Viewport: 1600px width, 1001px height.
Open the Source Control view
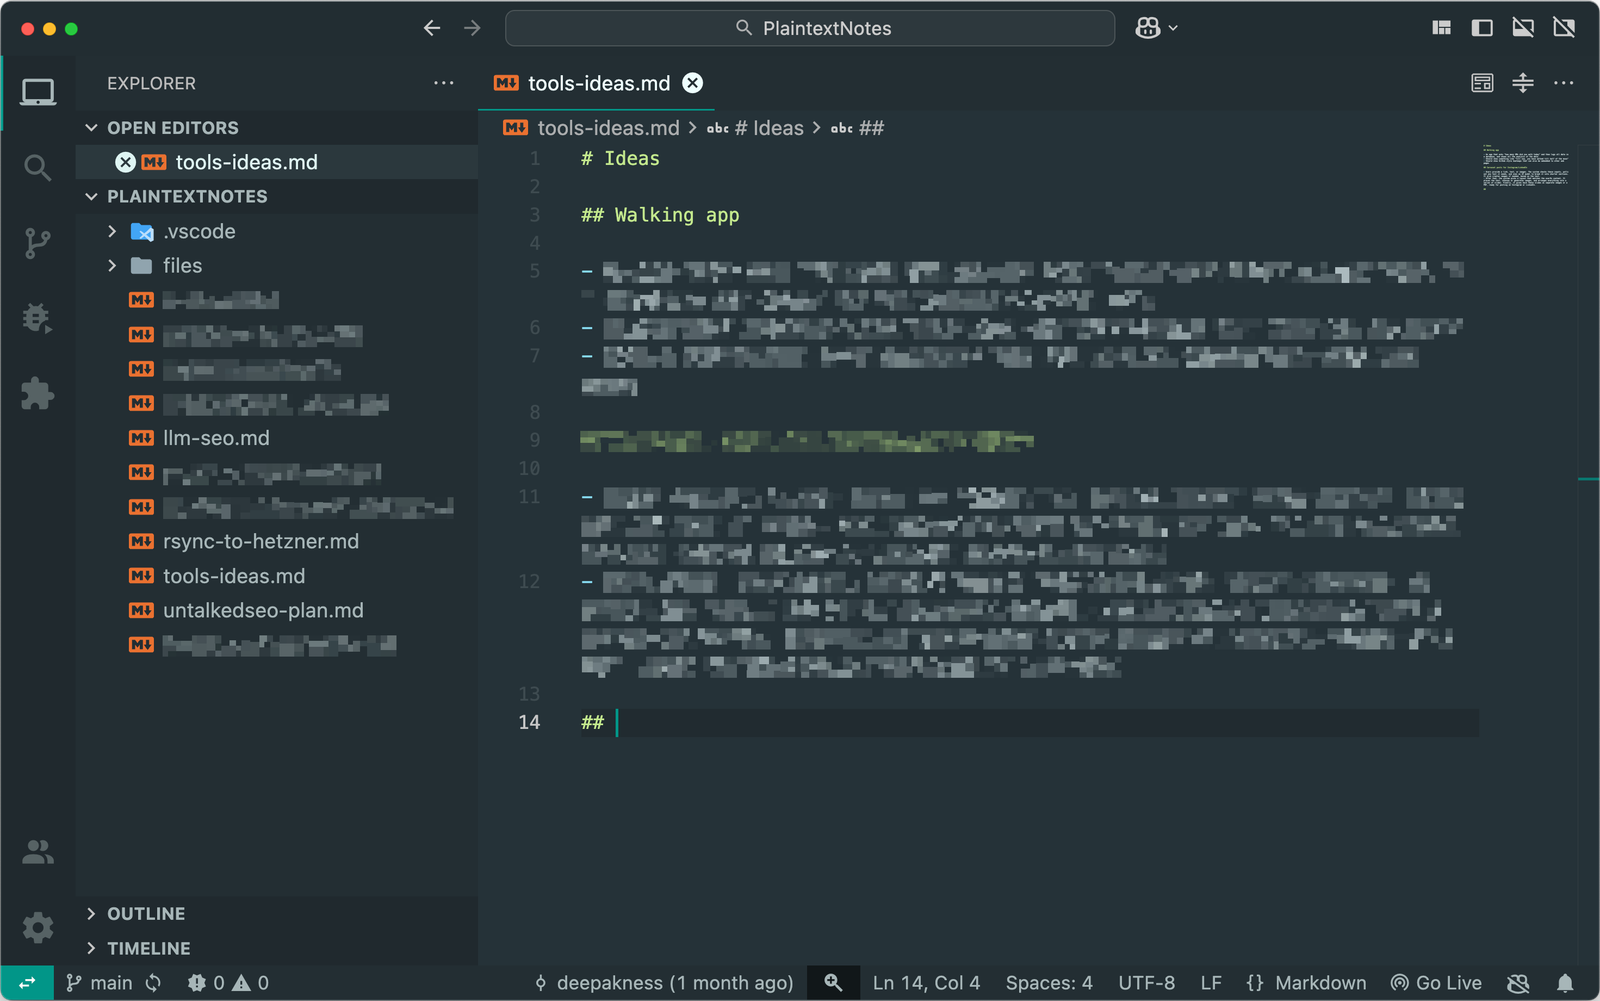[x=37, y=243]
